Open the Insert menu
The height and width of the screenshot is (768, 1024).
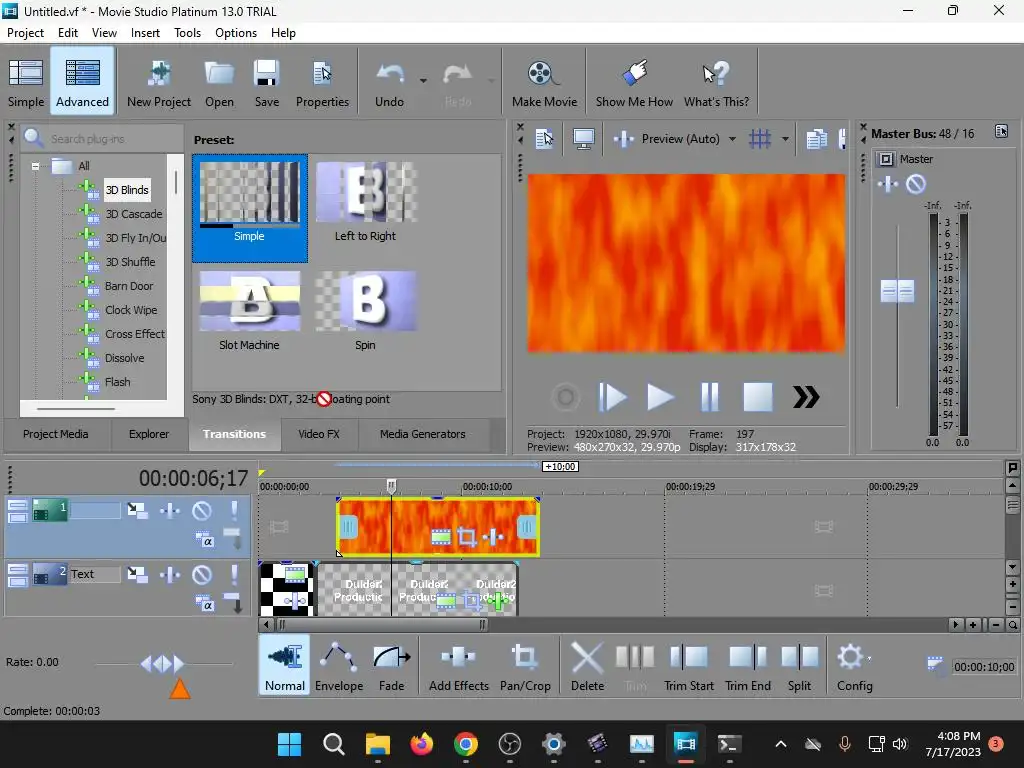[x=145, y=33]
